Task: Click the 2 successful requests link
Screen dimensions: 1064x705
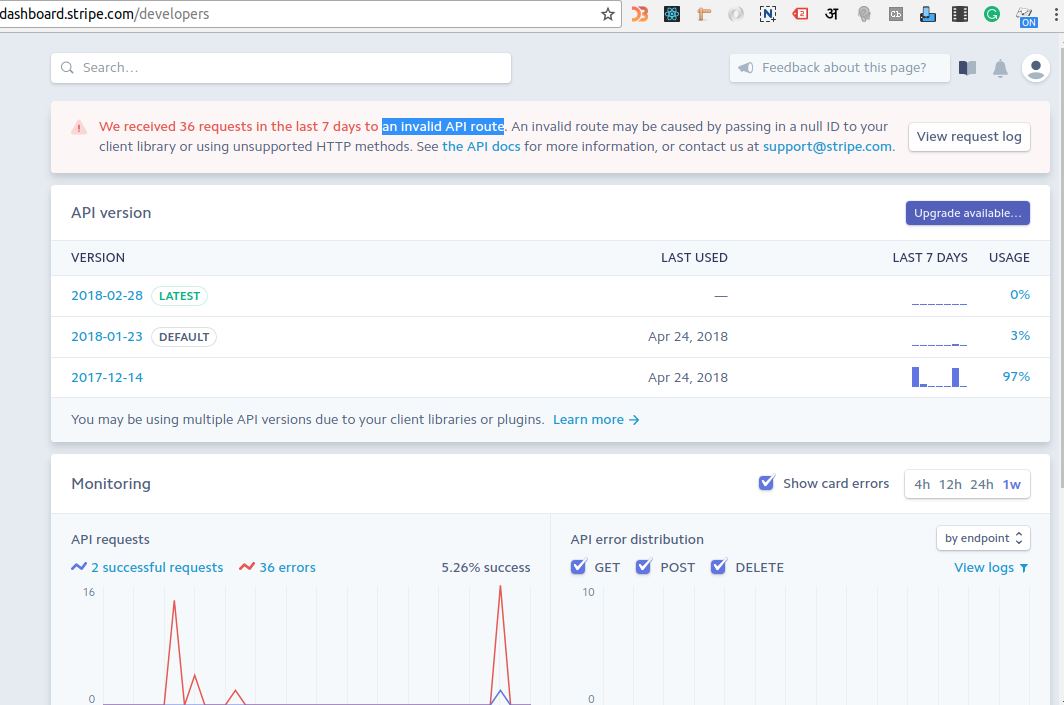Action: [157, 567]
